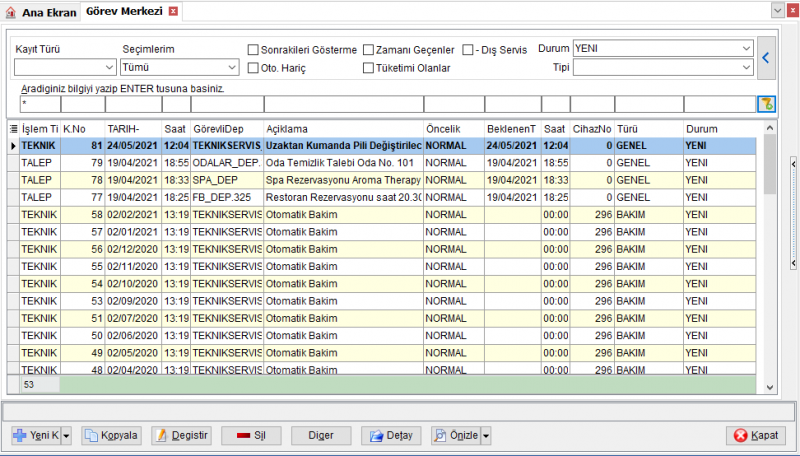This screenshot has height=456, width=800.
Task: Tick the Tüketimi Olanlar checkbox
Action: (x=368, y=68)
